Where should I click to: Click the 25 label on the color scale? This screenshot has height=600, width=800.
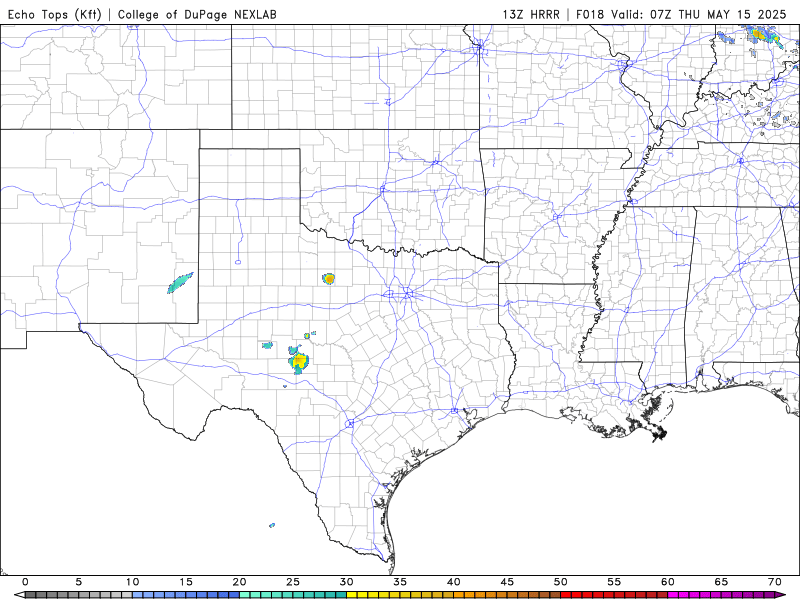(293, 582)
